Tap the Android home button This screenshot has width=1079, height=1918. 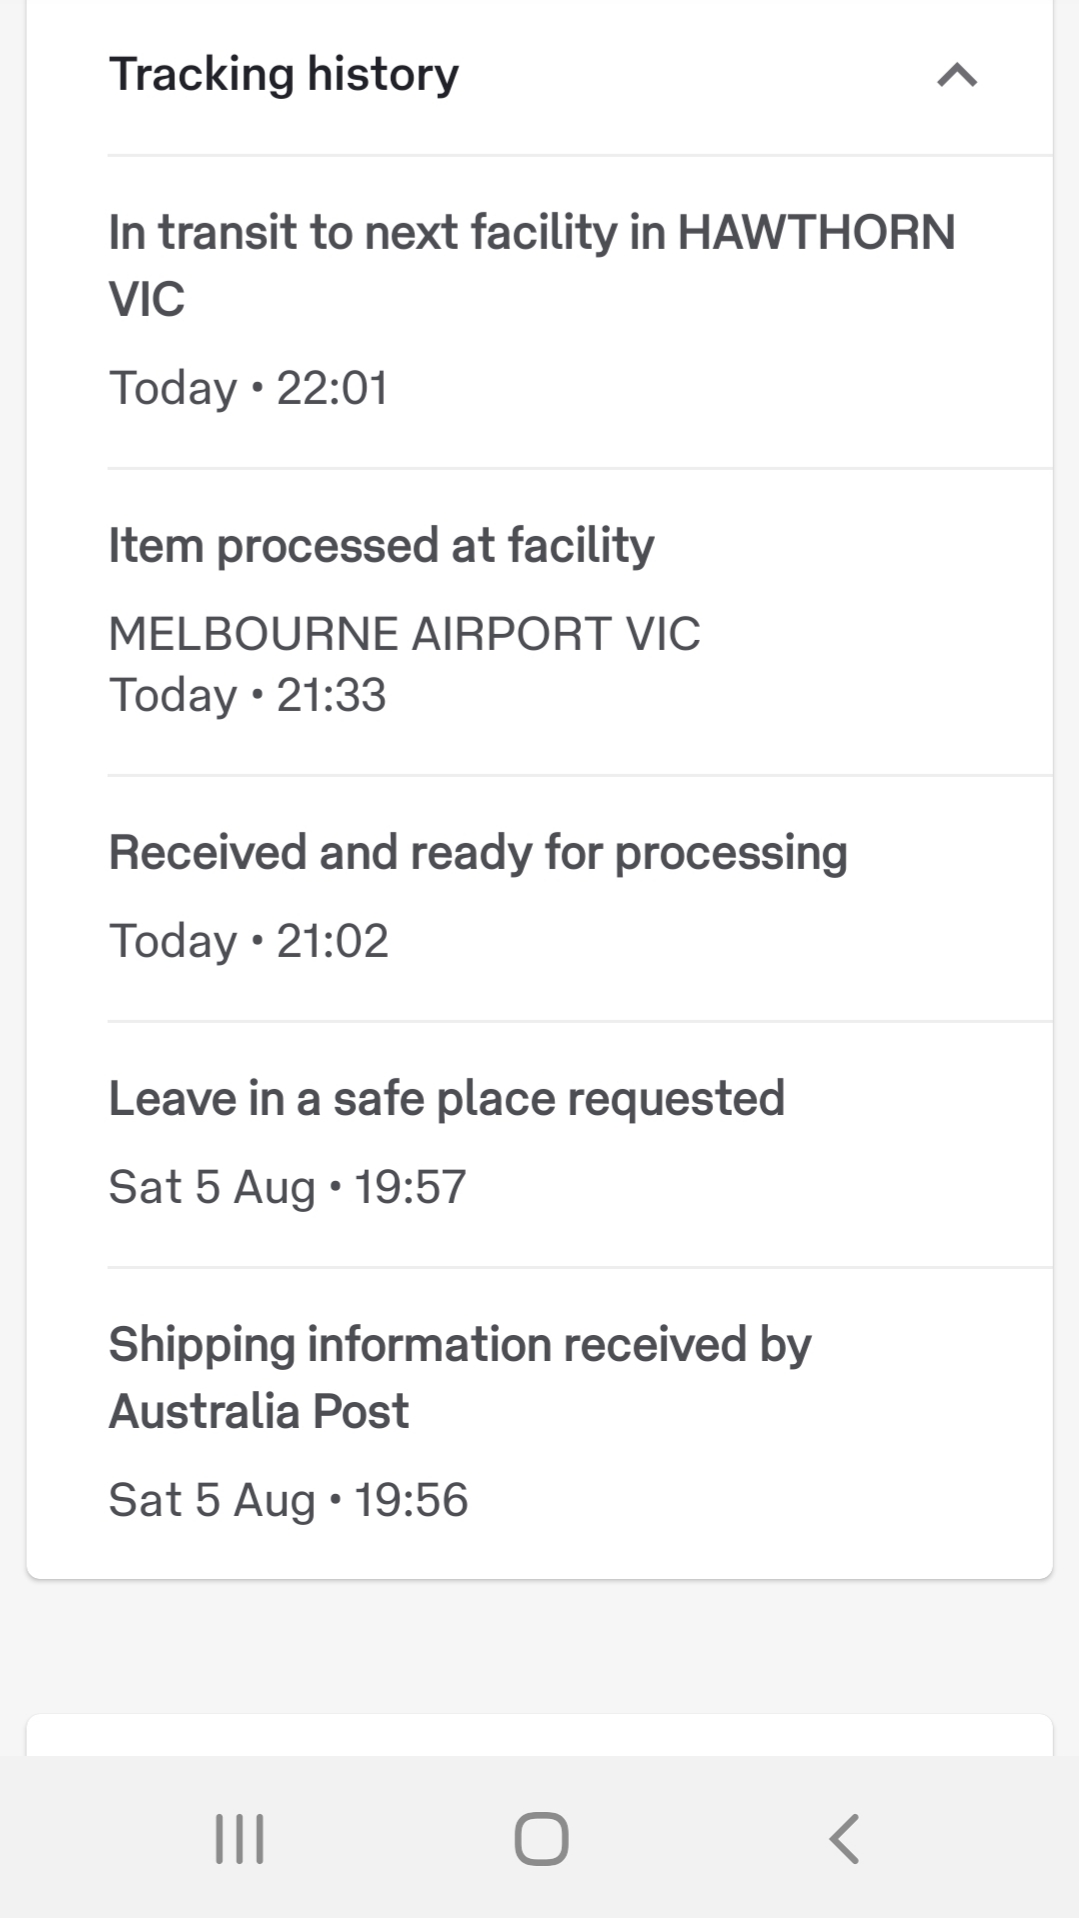(541, 1838)
